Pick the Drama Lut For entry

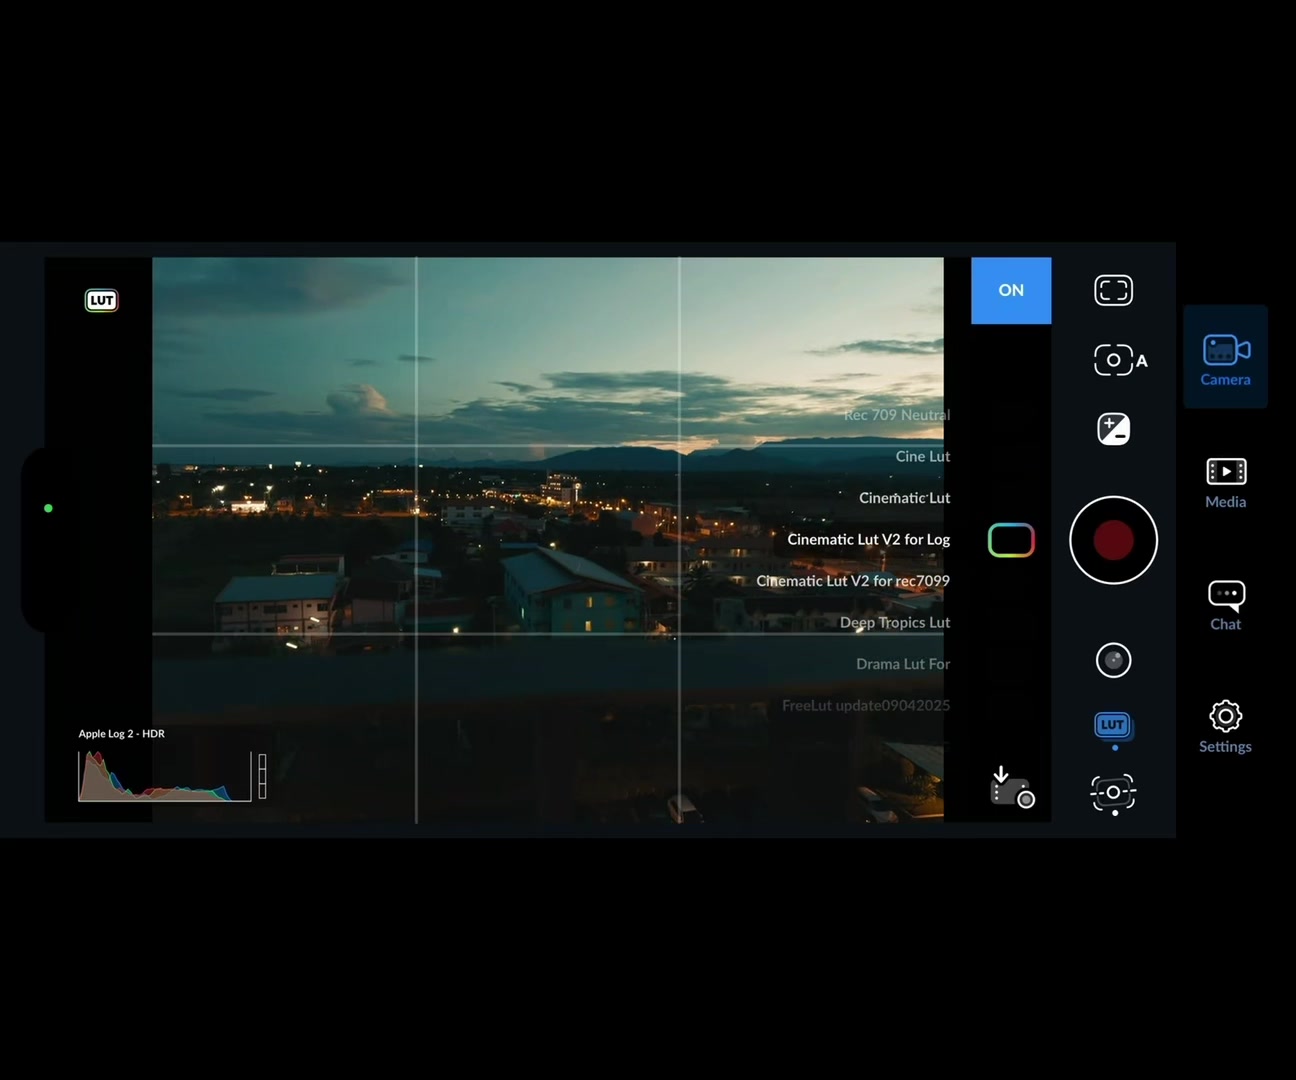(x=902, y=664)
